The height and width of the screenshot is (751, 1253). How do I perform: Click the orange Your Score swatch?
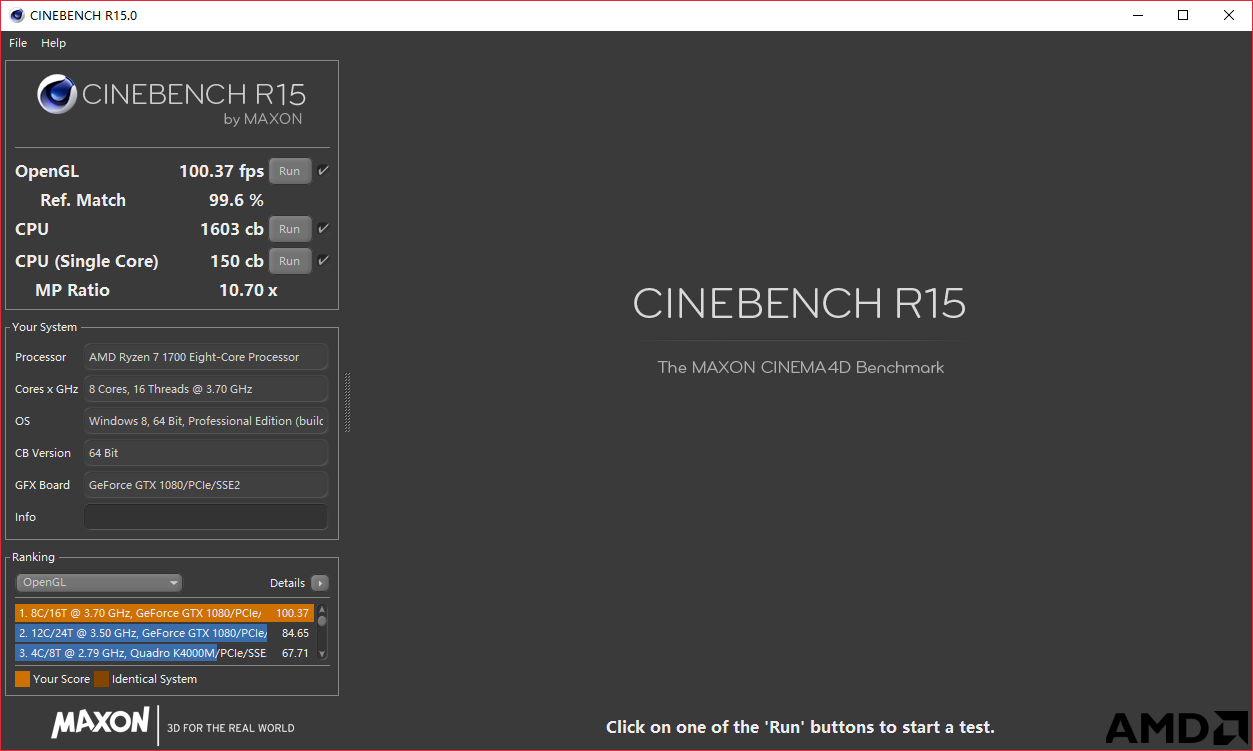pyautogui.click(x=22, y=679)
